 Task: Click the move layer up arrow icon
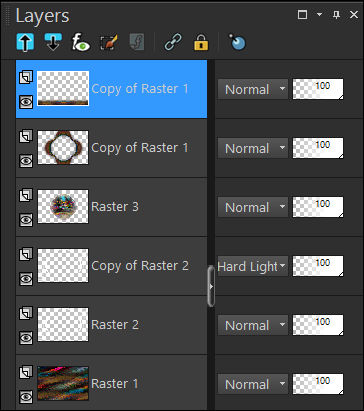[25, 42]
